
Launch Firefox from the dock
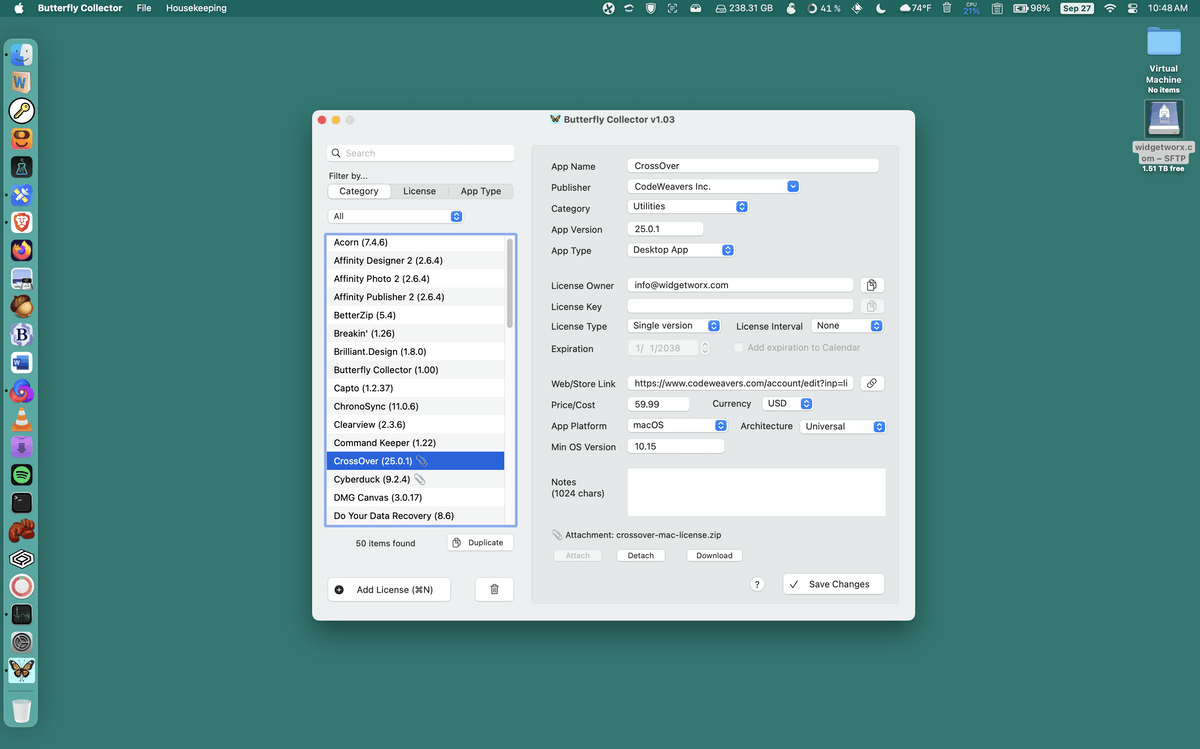22,250
